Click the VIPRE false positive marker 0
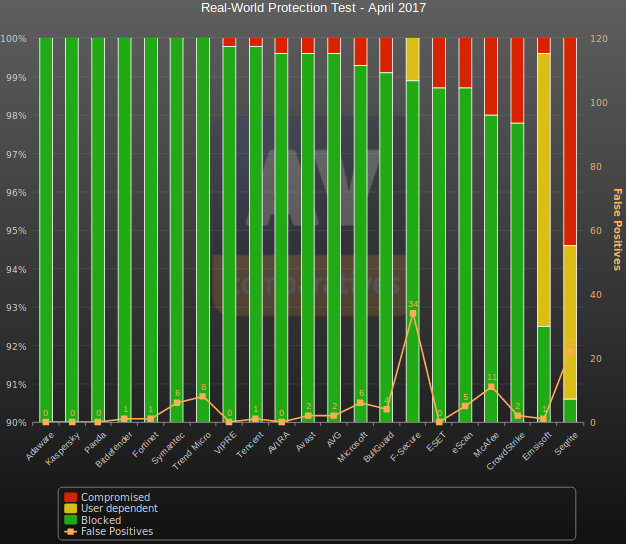The image size is (626, 544). [229, 422]
